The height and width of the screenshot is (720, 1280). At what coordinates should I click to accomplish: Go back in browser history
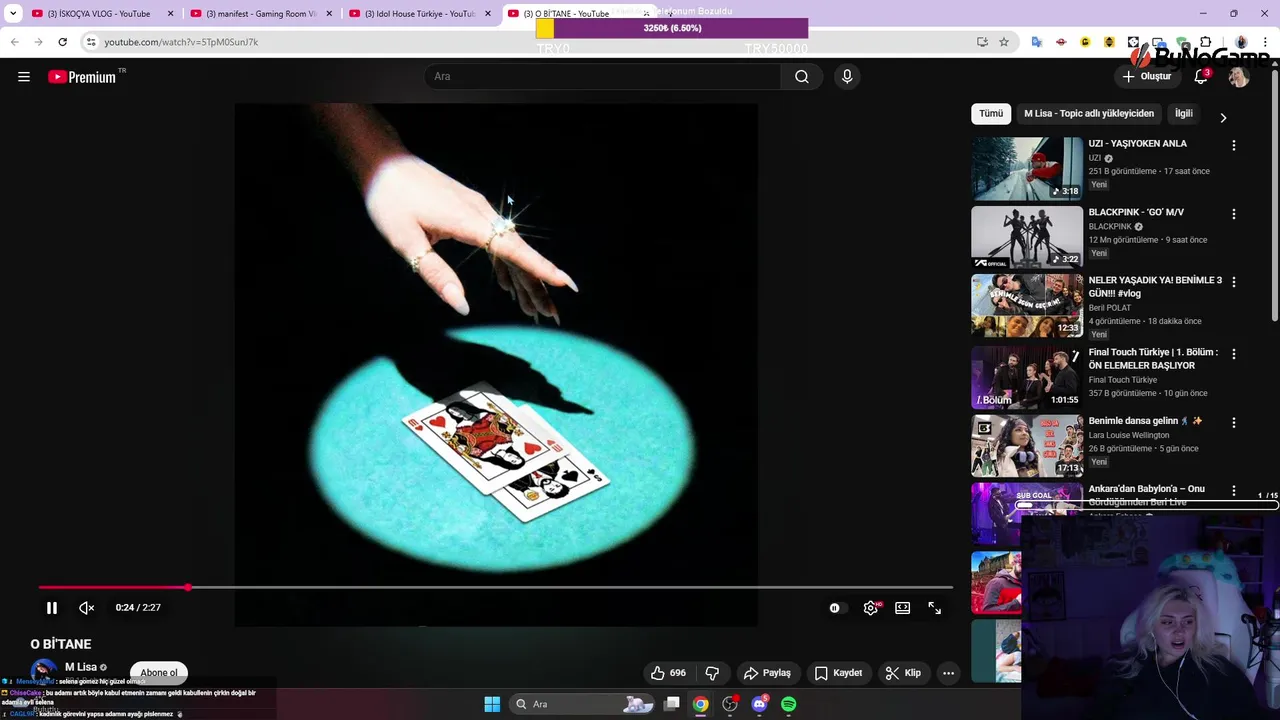point(14,42)
